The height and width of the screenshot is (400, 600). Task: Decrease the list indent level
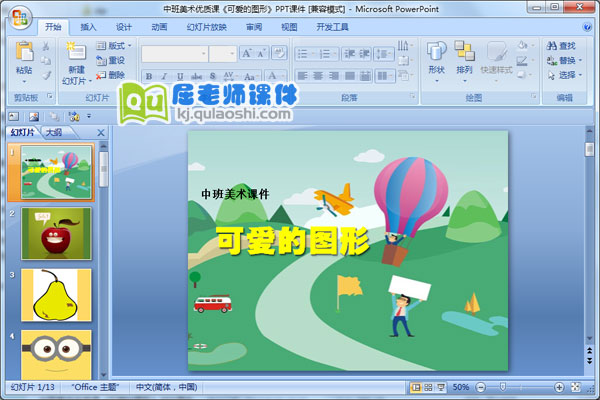tap(349, 54)
